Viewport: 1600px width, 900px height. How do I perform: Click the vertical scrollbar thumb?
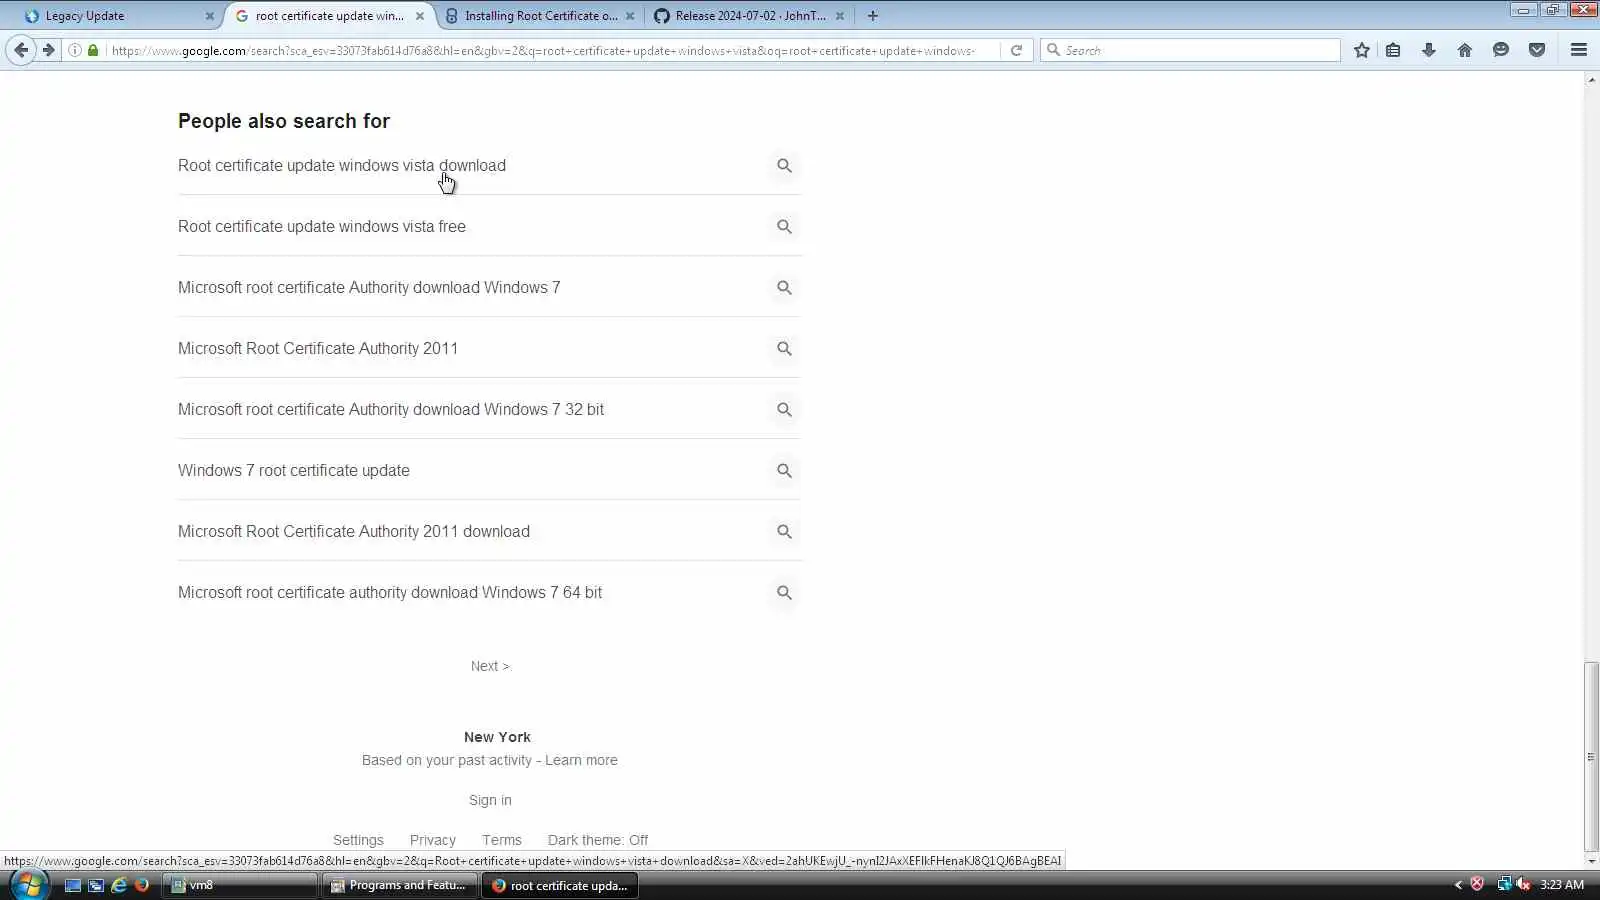click(x=1591, y=756)
